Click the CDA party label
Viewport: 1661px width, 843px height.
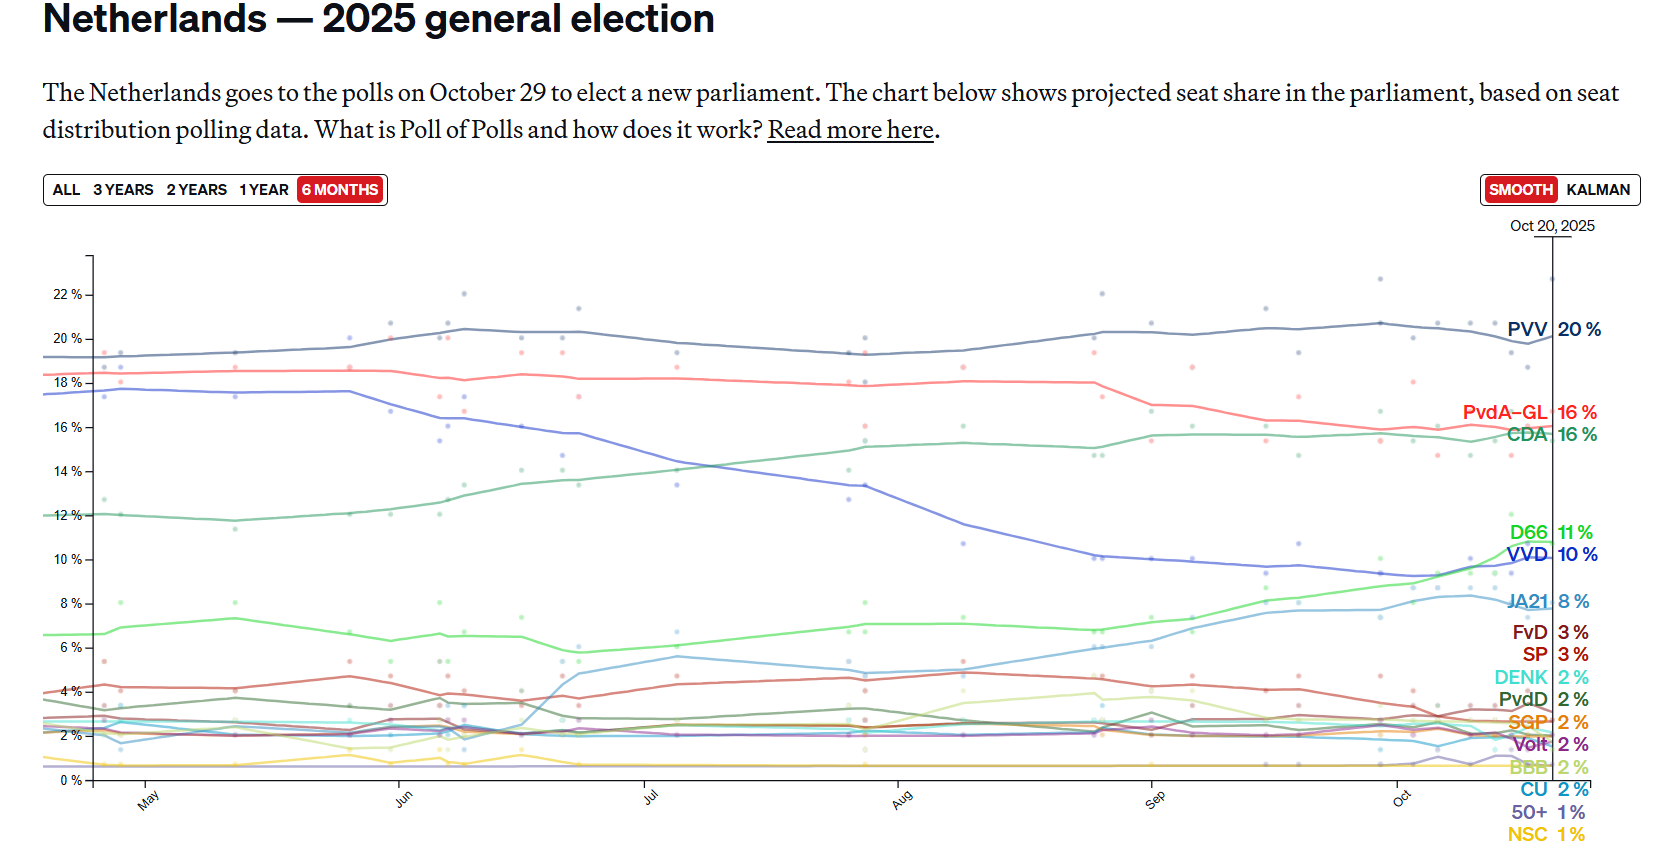click(1527, 435)
